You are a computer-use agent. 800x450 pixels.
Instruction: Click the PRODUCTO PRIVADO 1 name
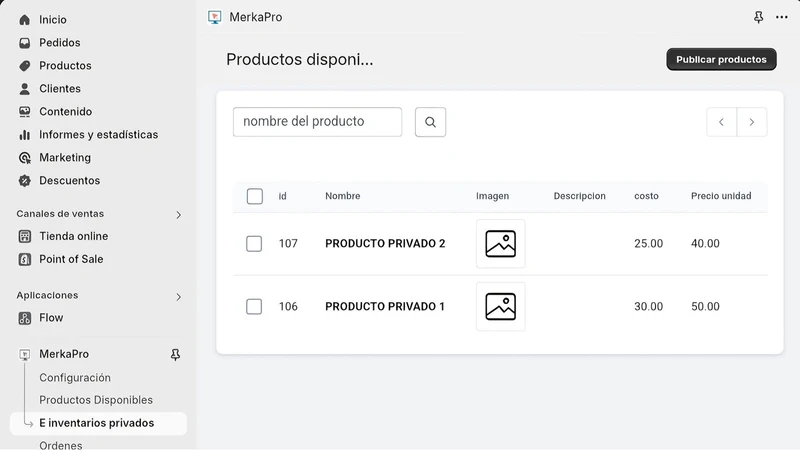[385, 307]
